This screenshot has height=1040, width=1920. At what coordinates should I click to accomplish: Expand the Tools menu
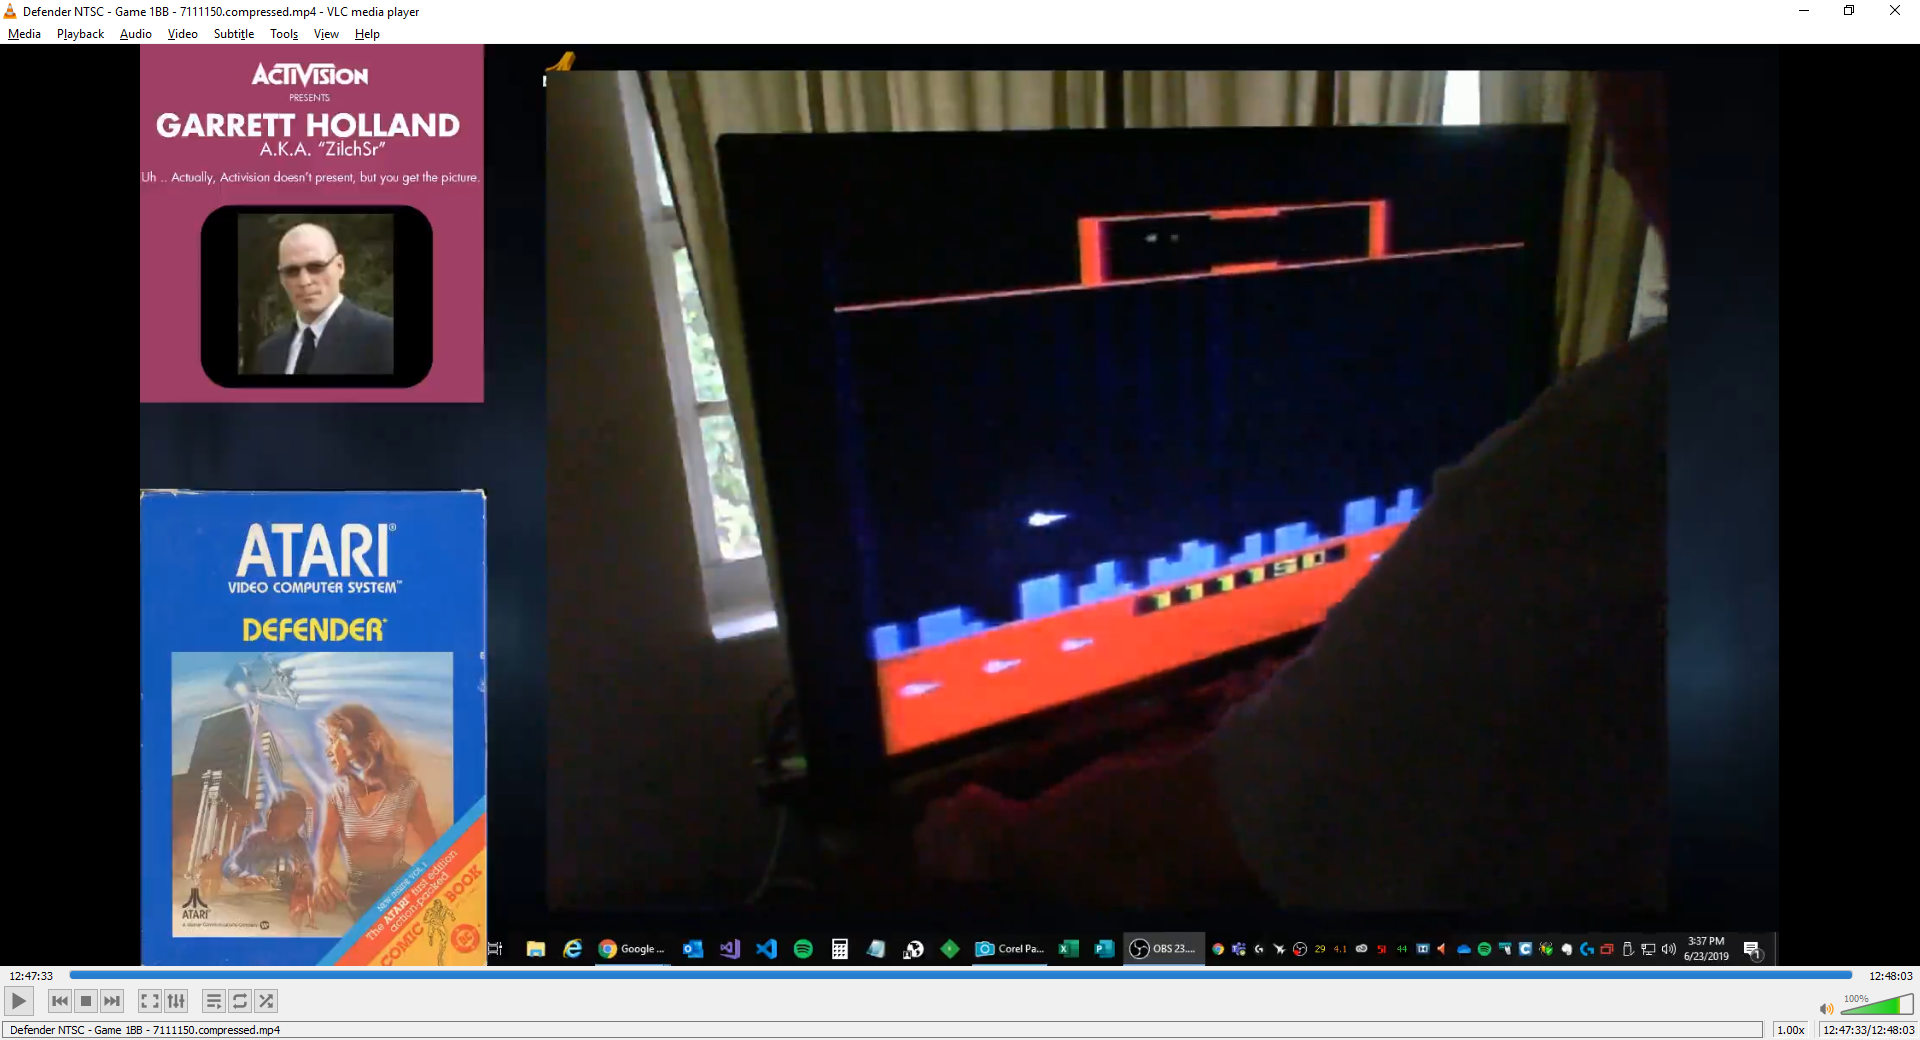pyautogui.click(x=284, y=34)
